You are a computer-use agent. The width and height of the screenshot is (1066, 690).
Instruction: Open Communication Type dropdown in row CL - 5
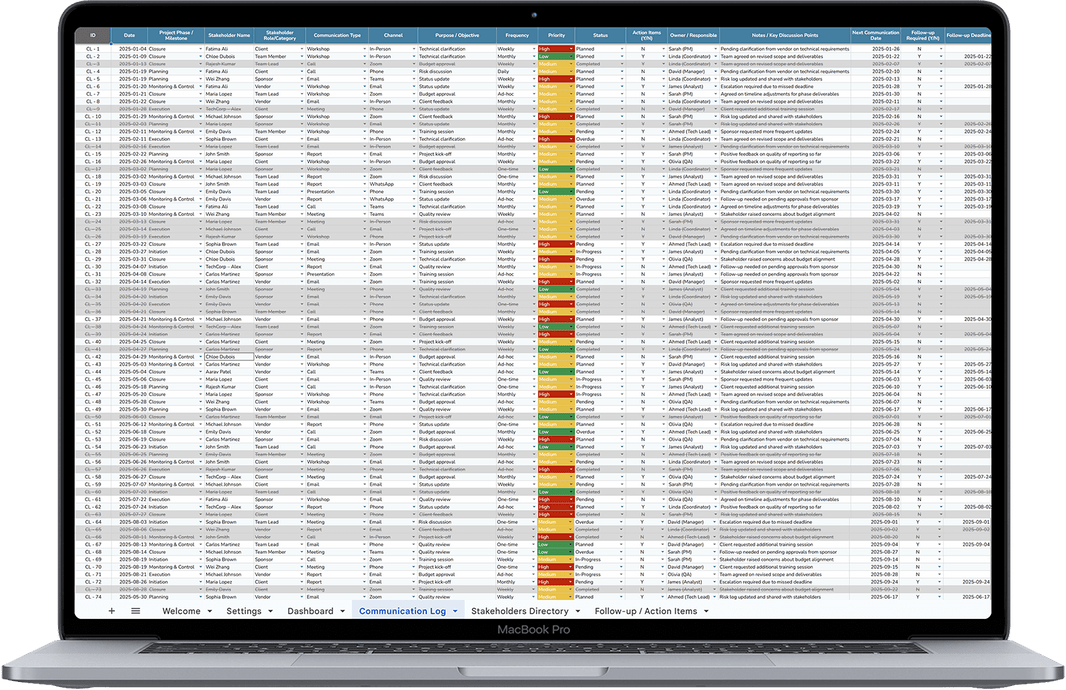(x=364, y=79)
